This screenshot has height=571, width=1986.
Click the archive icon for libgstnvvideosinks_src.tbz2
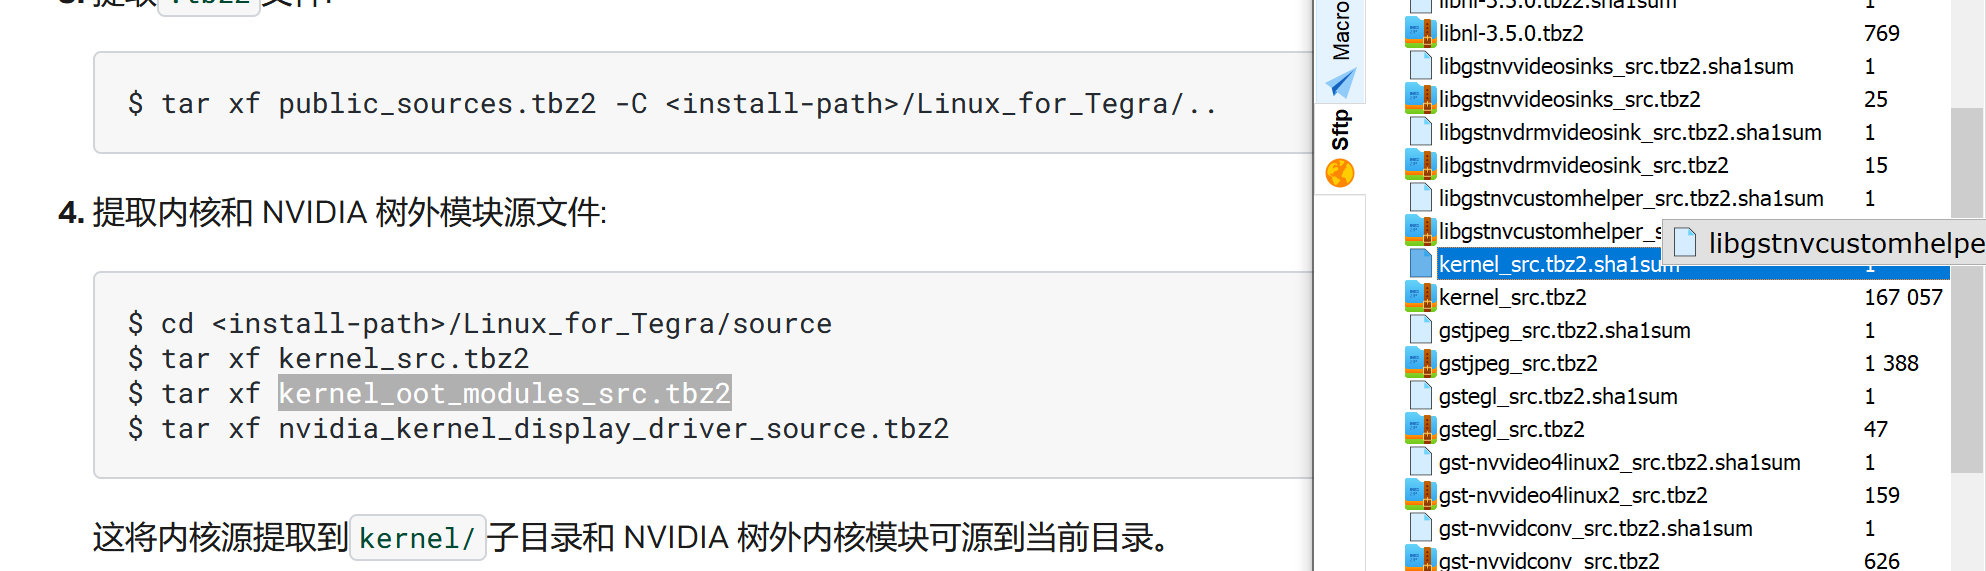(1420, 99)
